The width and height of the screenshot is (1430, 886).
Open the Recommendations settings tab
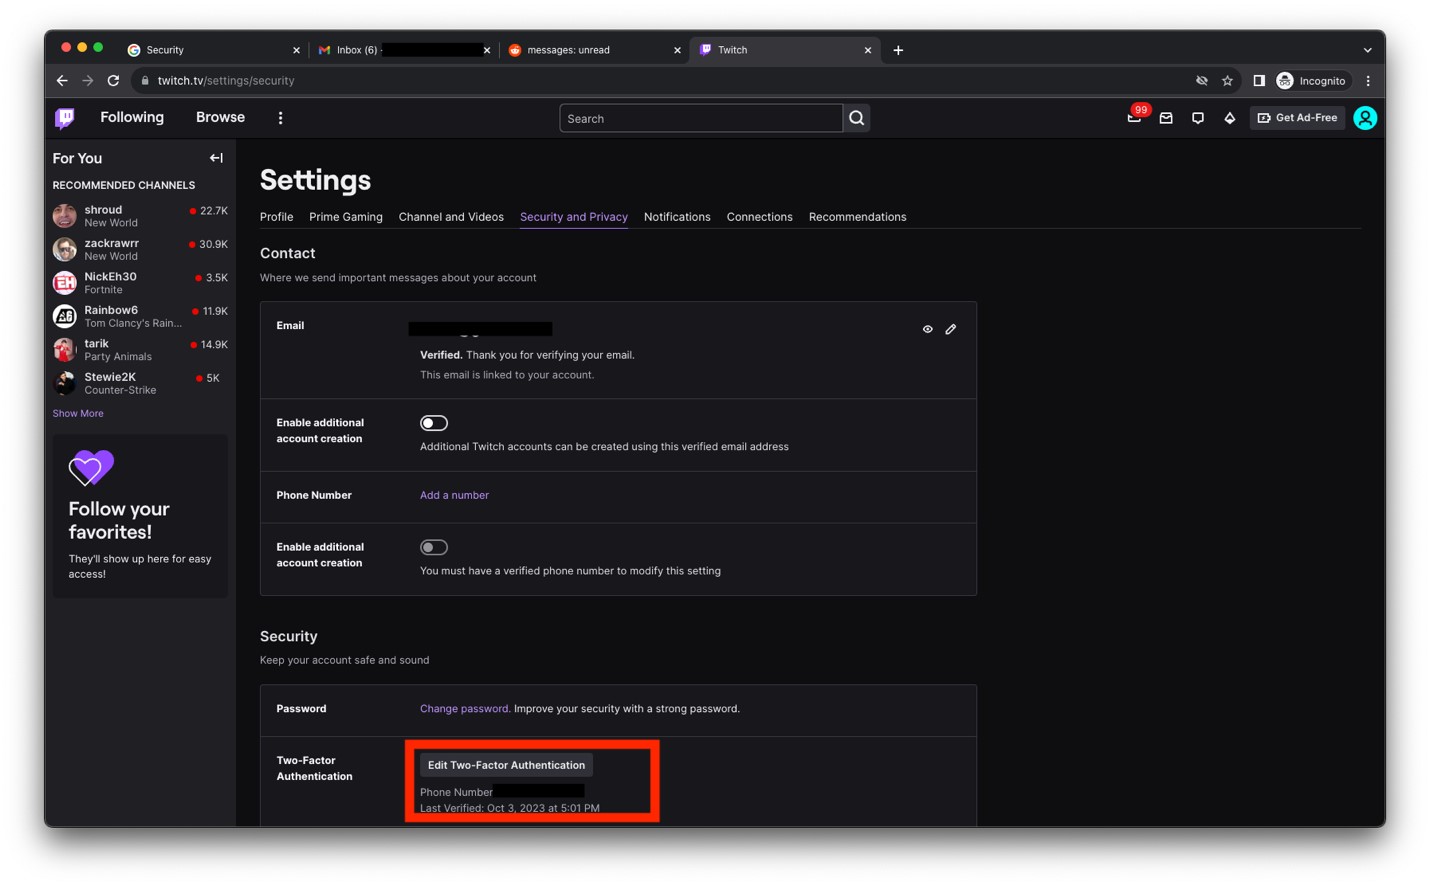[x=858, y=217]
